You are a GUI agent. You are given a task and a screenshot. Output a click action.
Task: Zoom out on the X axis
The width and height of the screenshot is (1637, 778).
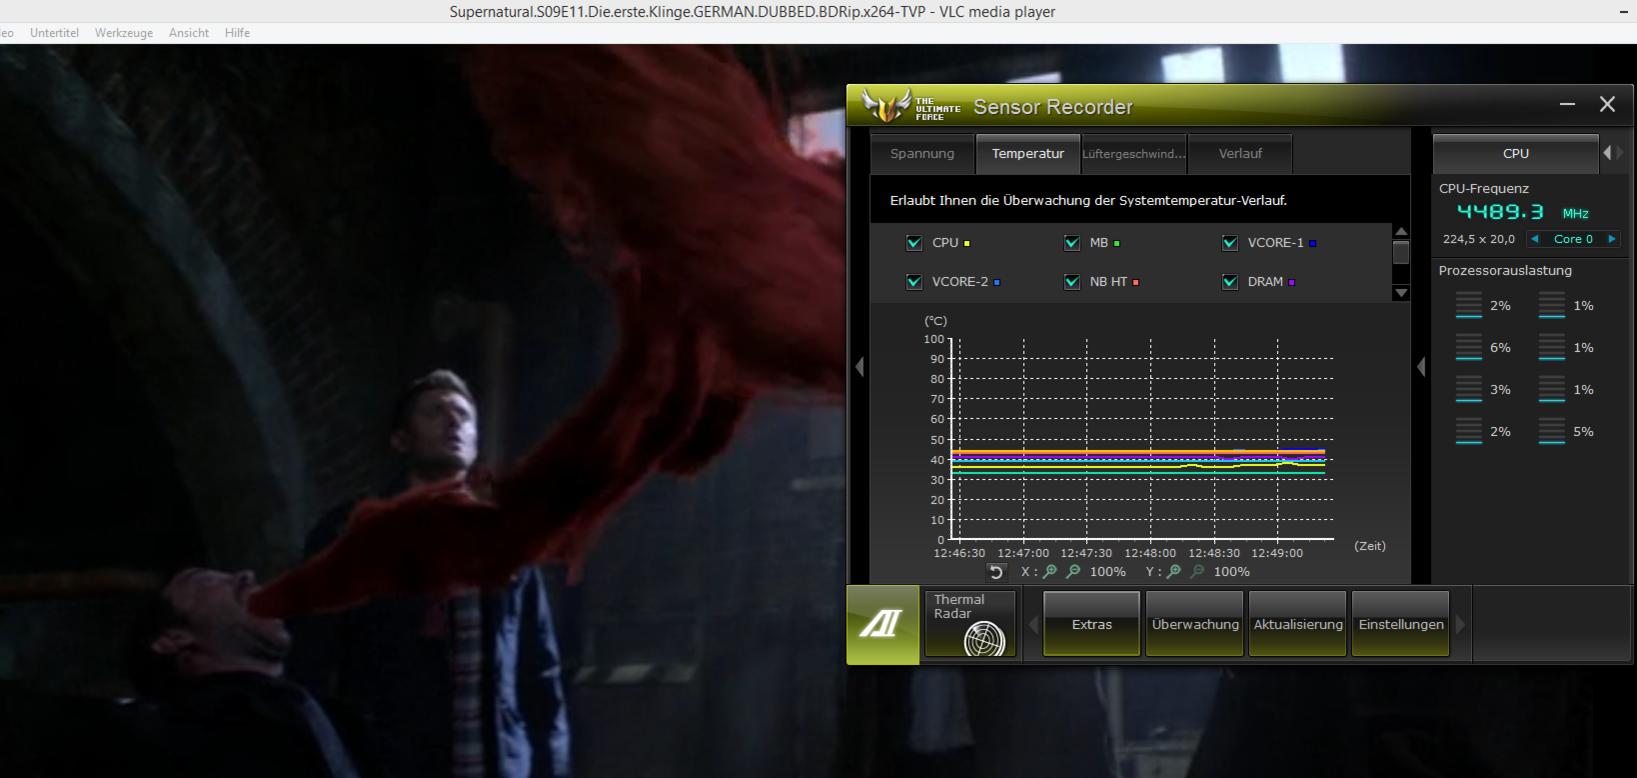1073,572
